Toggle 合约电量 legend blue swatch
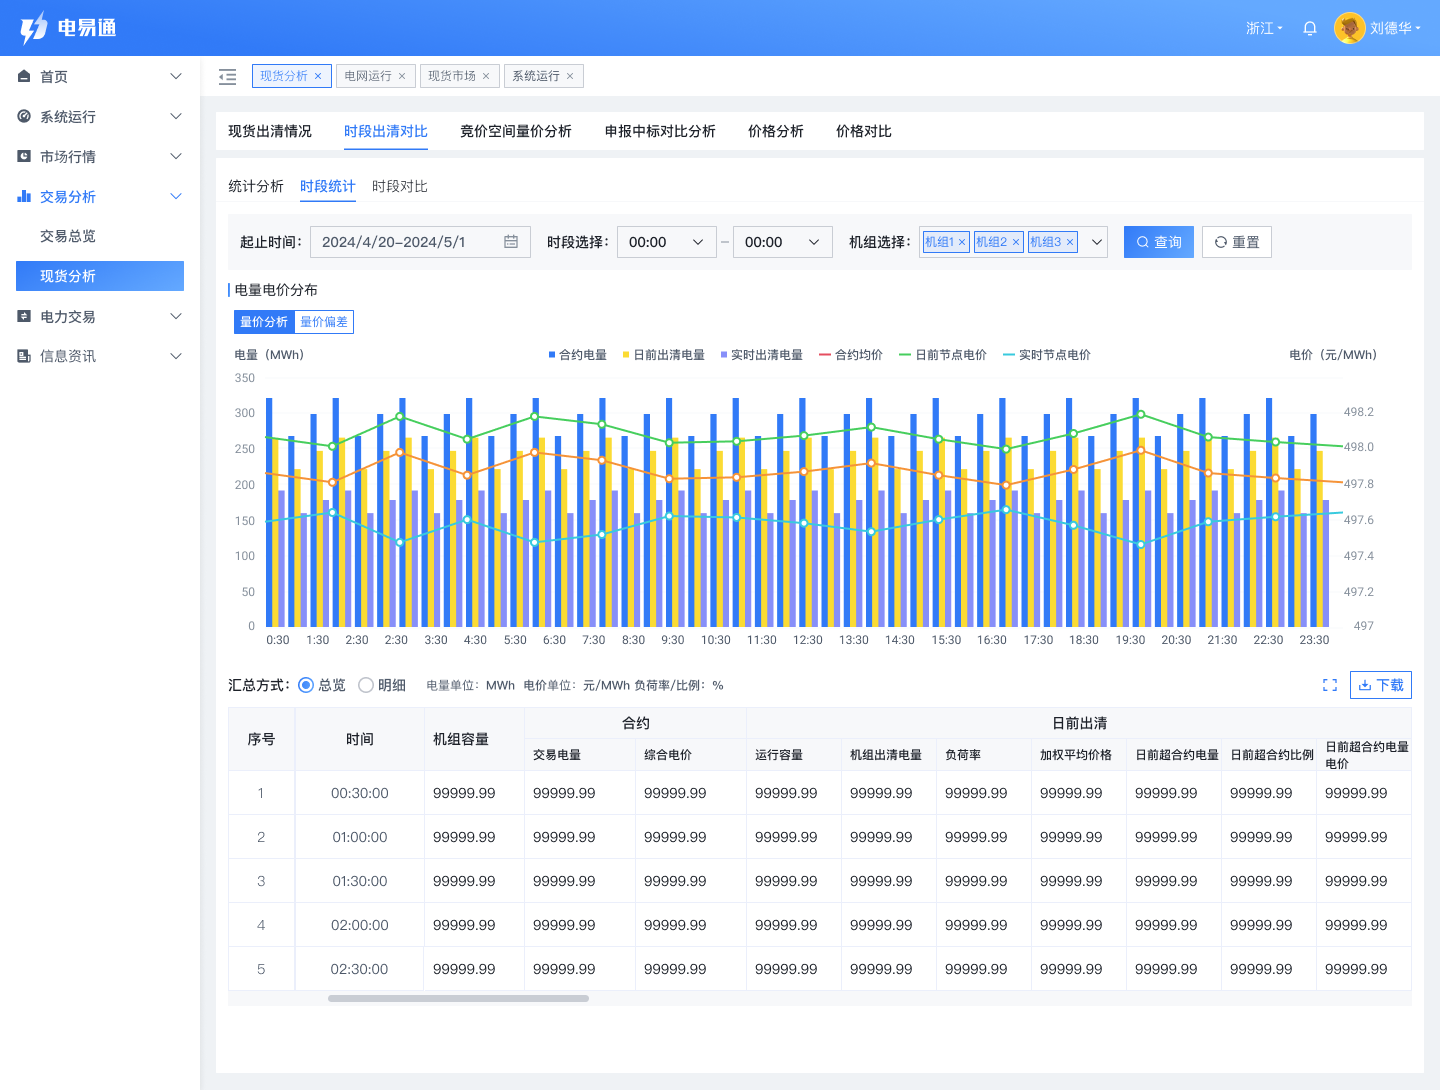 552,355
